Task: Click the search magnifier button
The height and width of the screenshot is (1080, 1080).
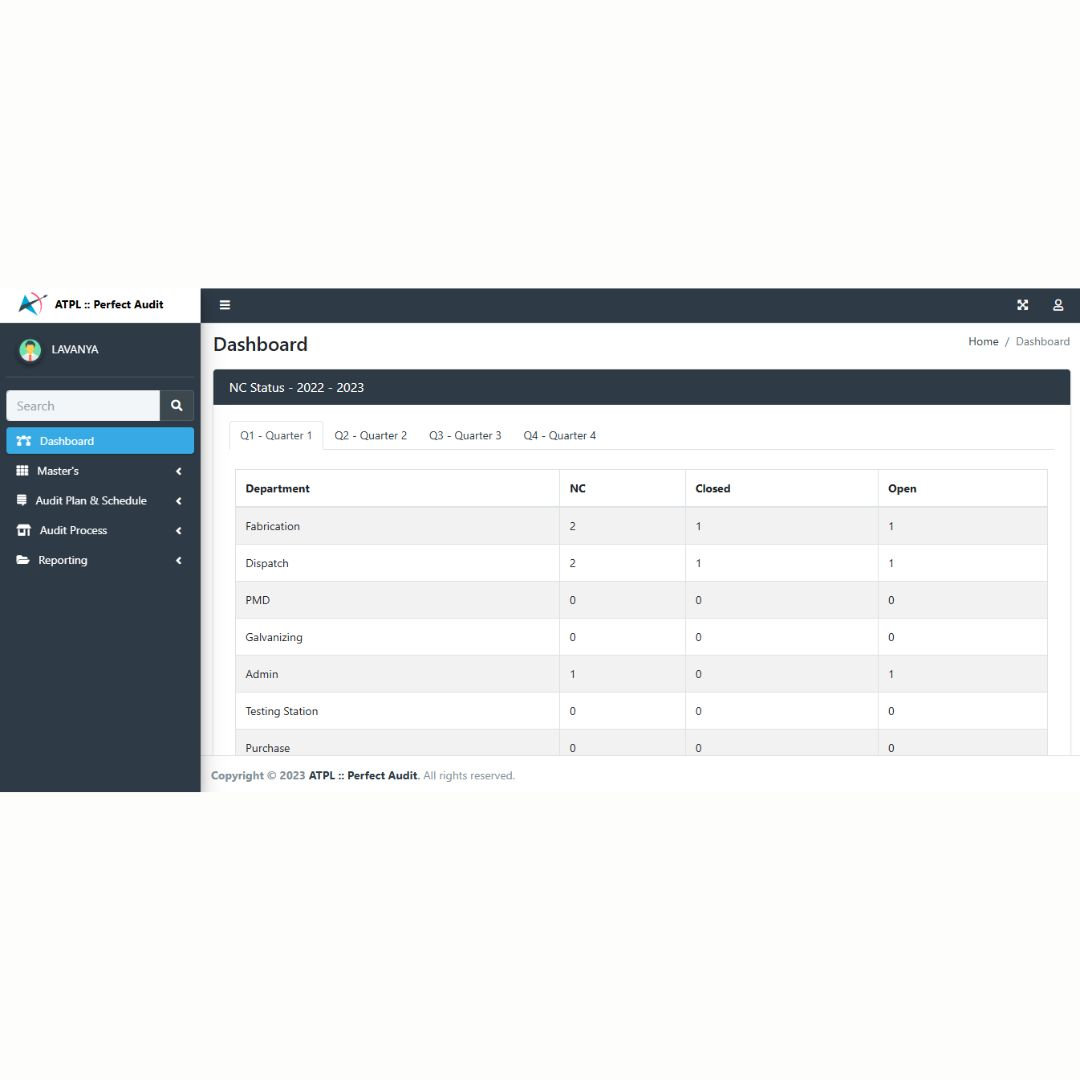Action: (x=176, y=405)
